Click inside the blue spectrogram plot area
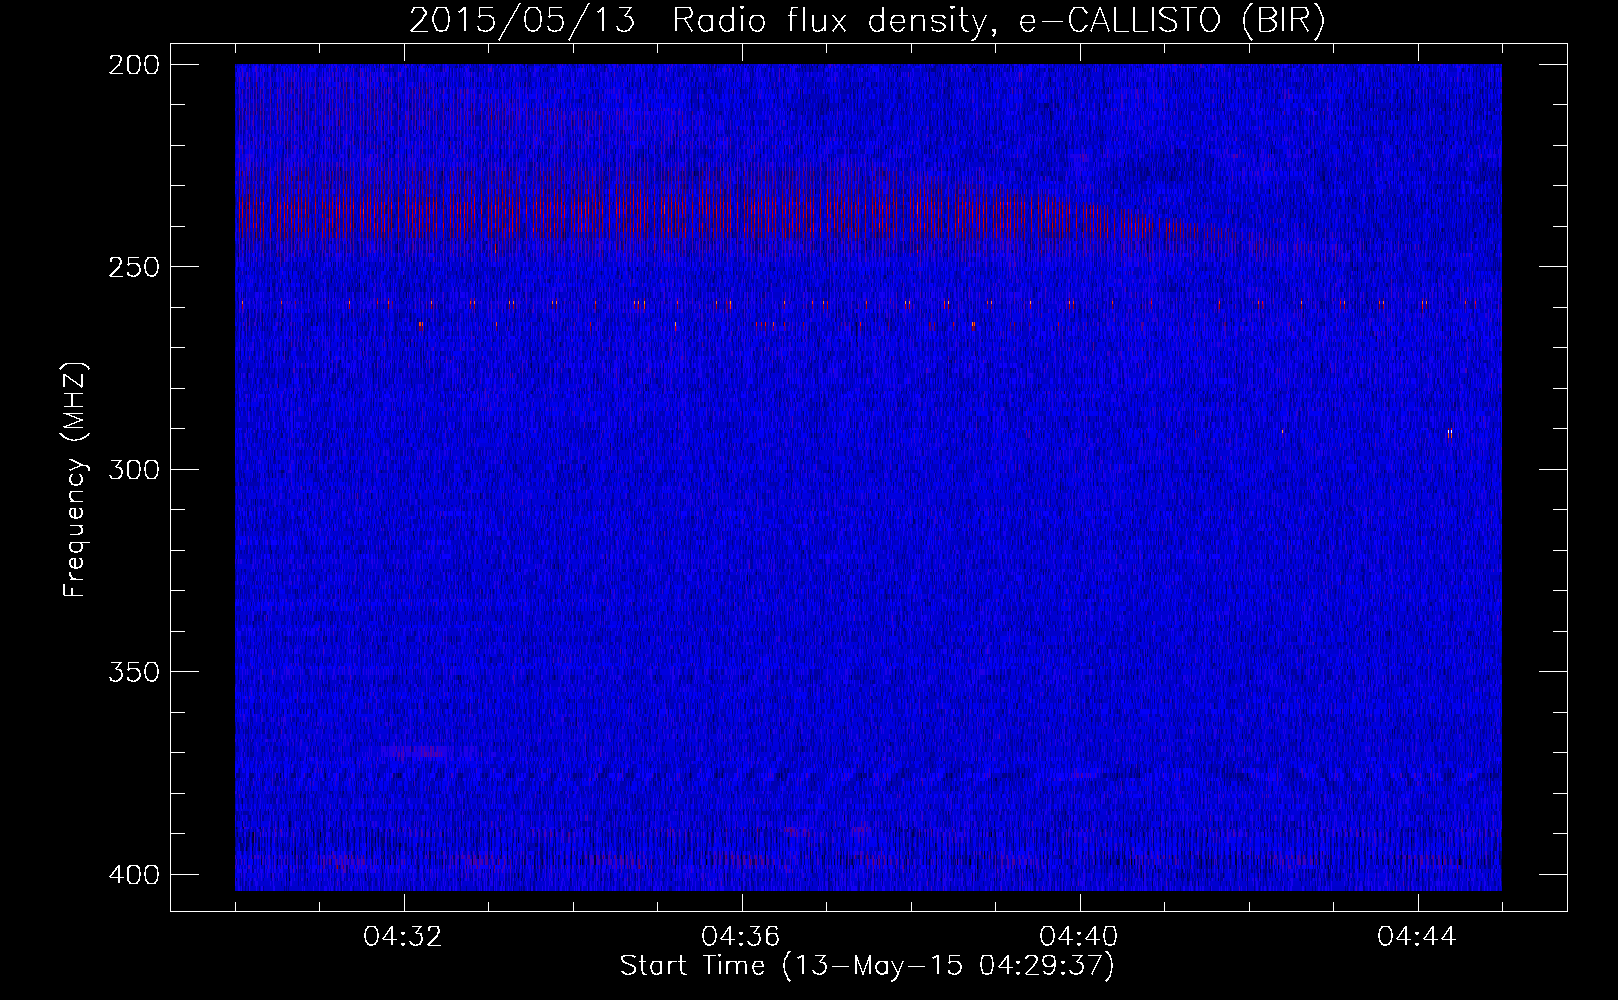Image resolution: width=1618 pixels, height=1000 pixels. 868,477
